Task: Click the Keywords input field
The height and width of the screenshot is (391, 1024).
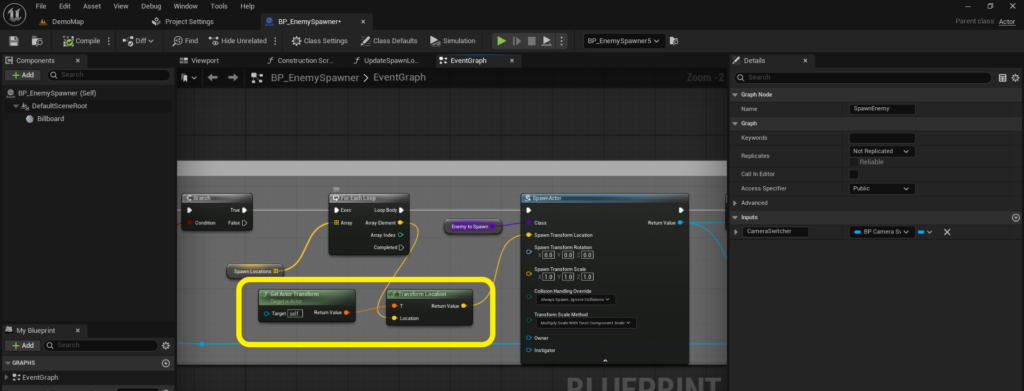Action: 882,138
